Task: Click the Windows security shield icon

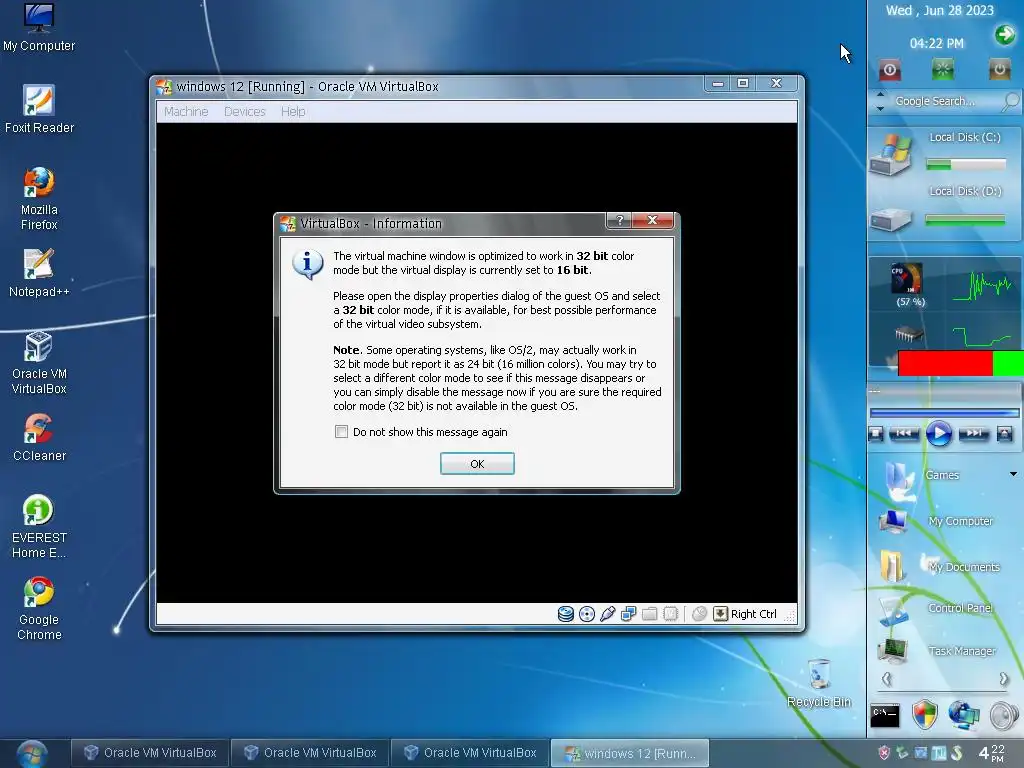Action: [925, 715]
